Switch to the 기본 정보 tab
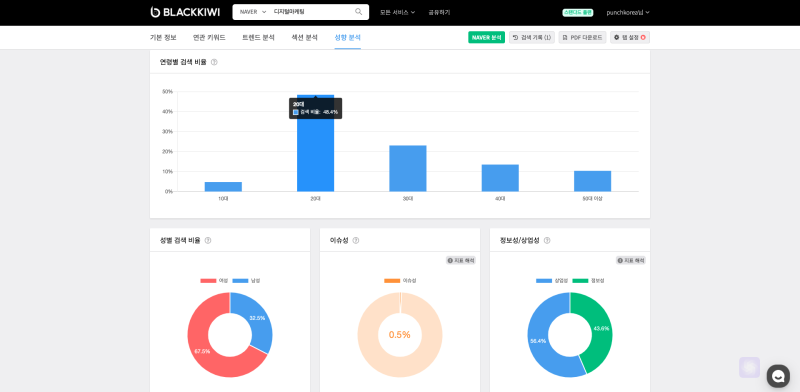 (x=163, y=37)
